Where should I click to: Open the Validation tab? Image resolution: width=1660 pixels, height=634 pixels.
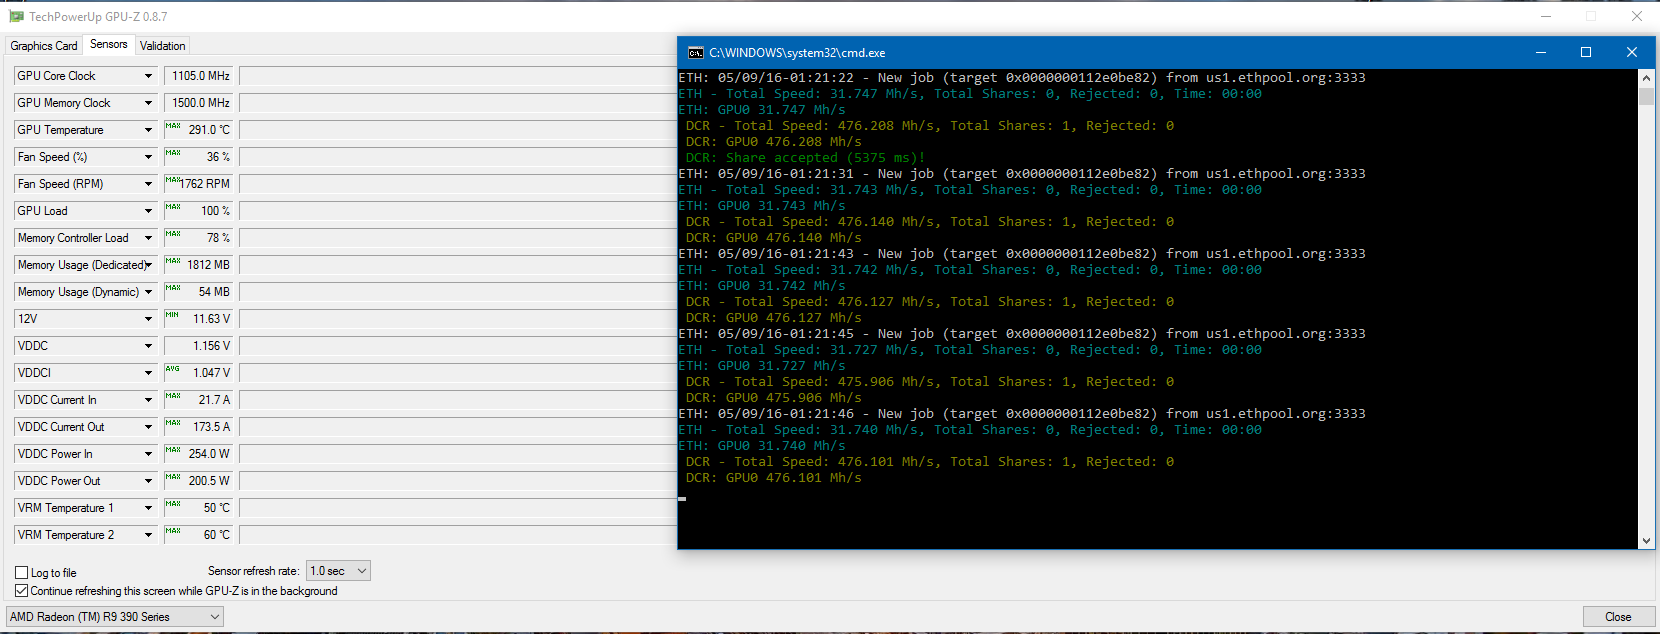[x=162, y=46]
